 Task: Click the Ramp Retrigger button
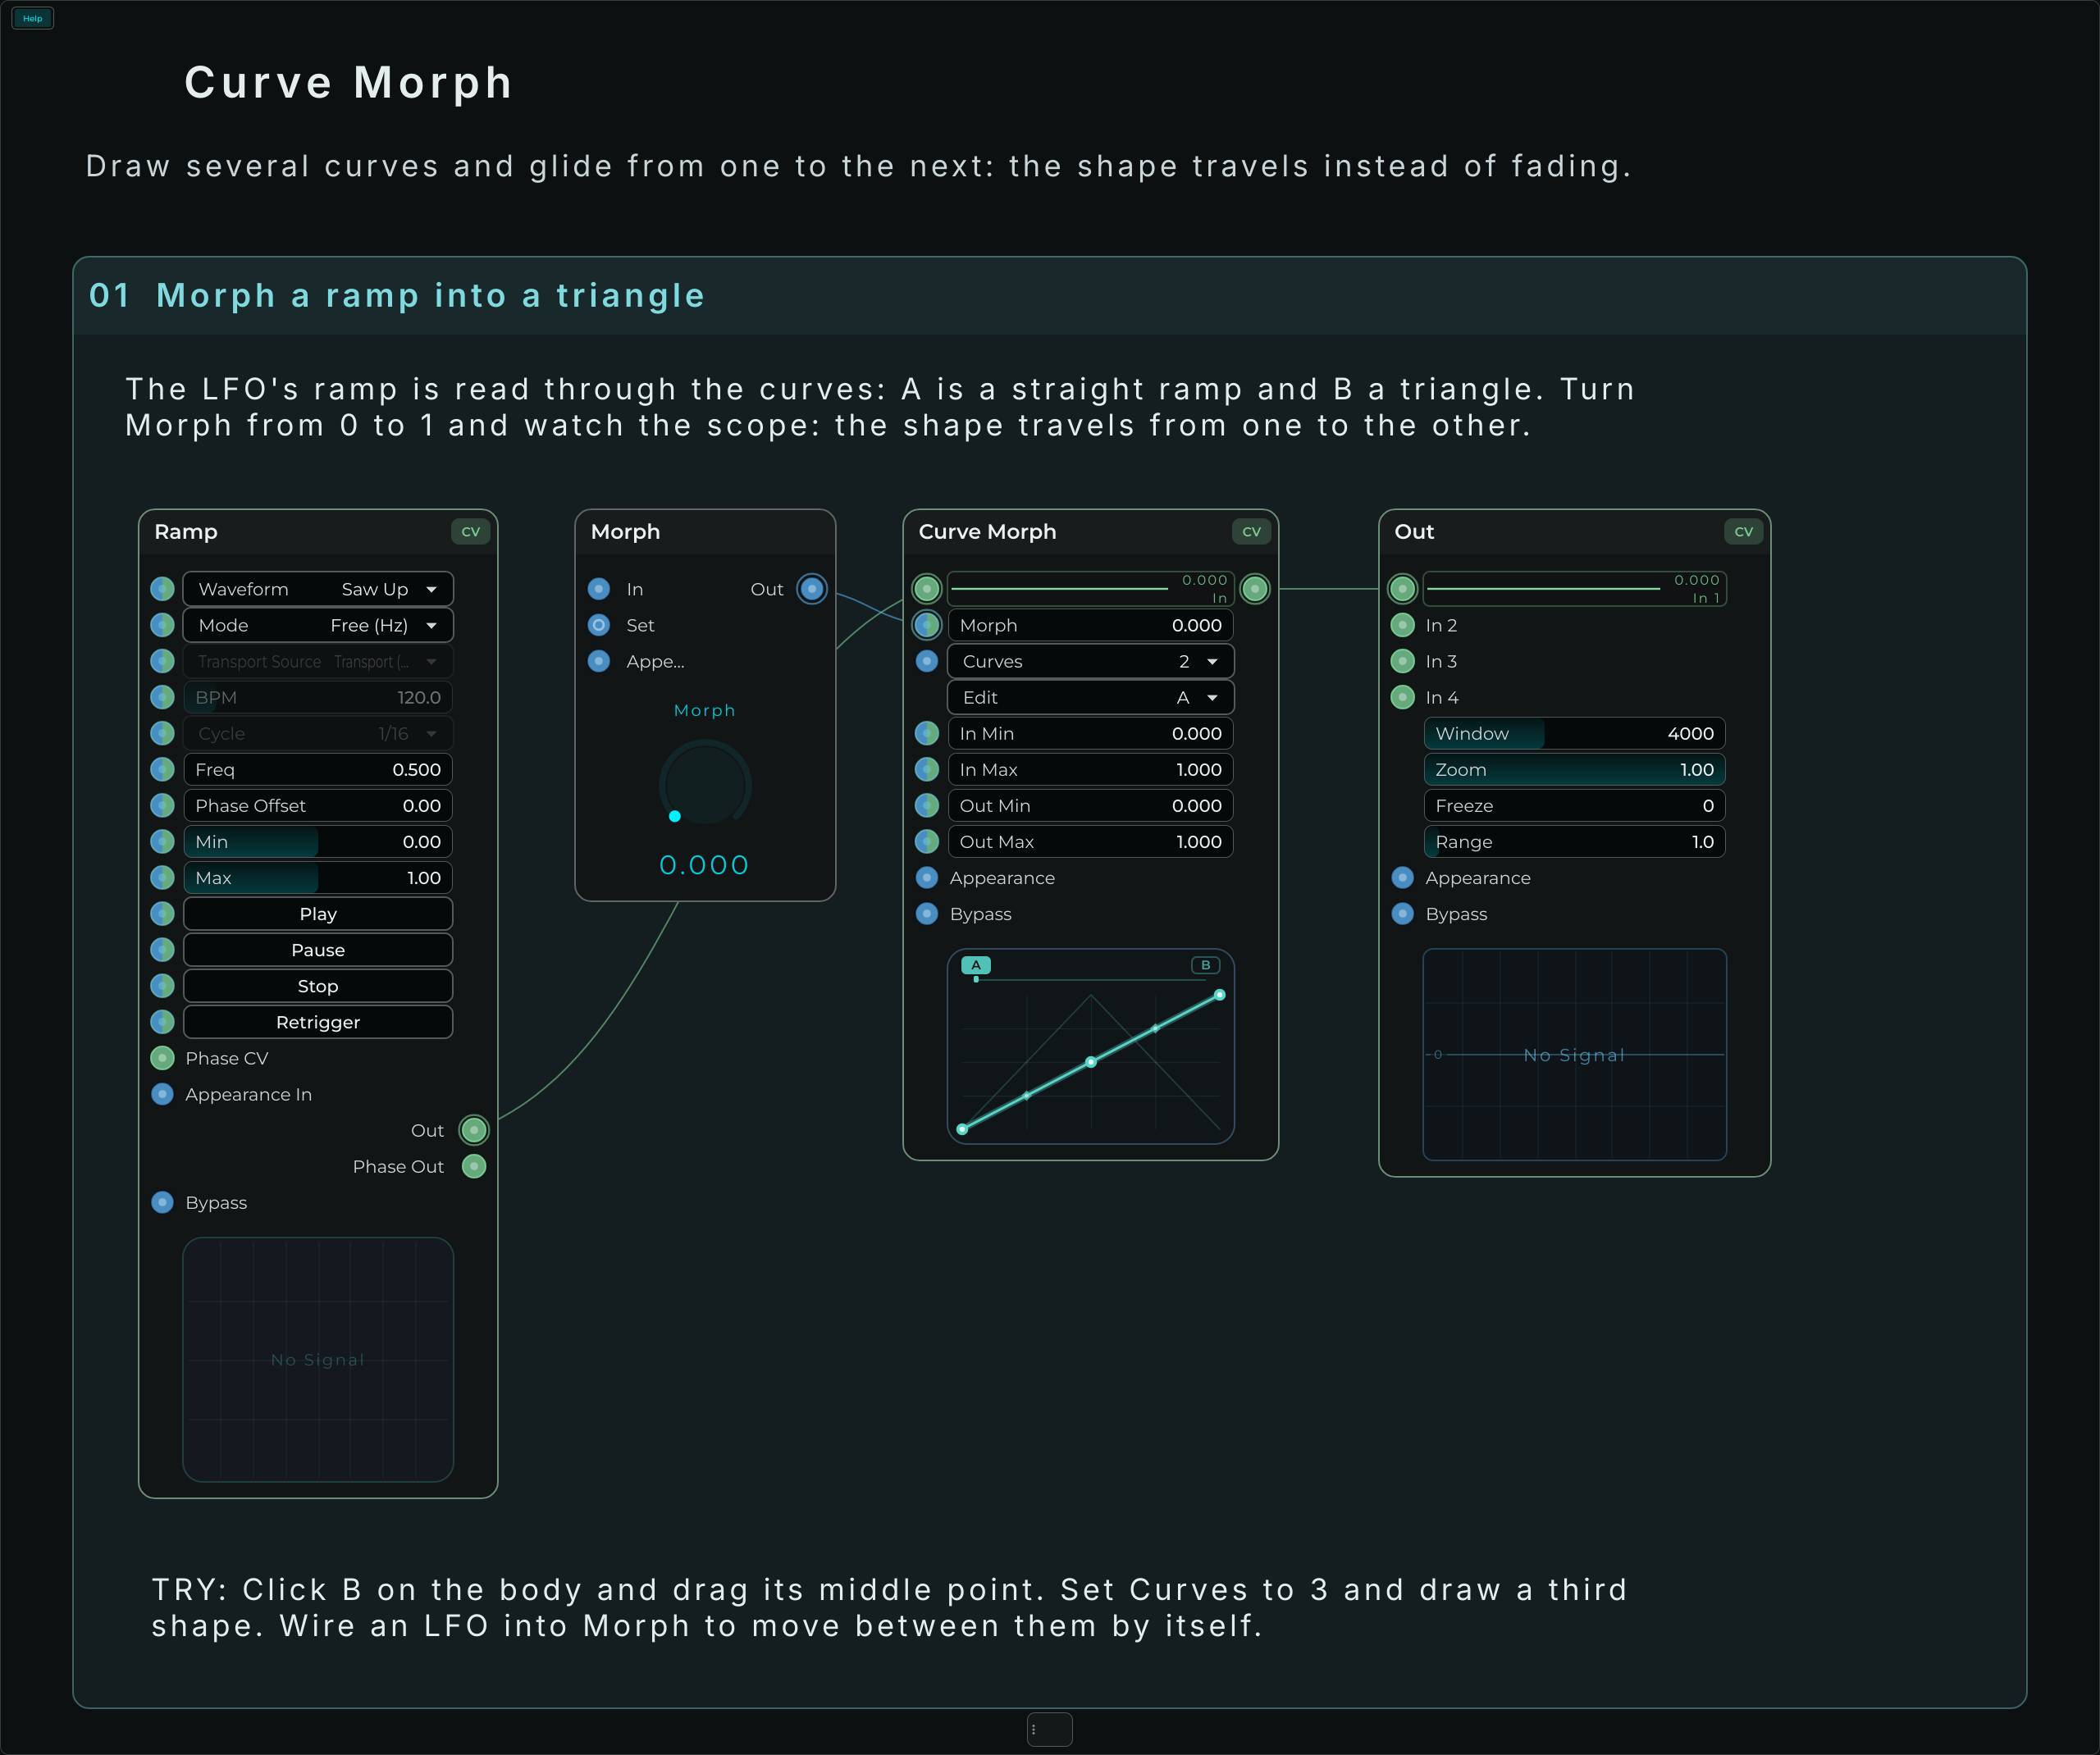[318, 1022]
